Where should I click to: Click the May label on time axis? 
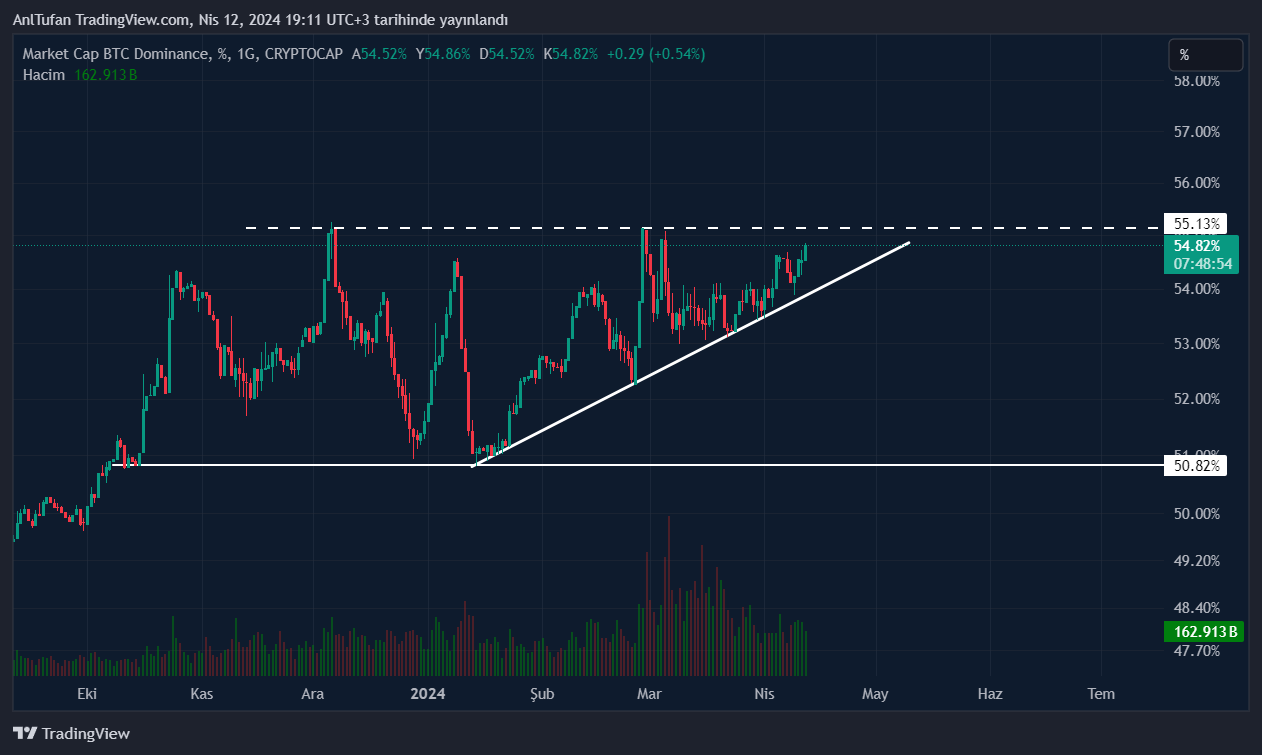pos(875,694)
